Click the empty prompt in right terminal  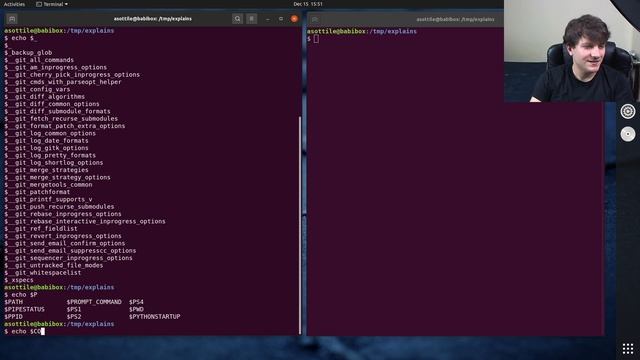313,39
